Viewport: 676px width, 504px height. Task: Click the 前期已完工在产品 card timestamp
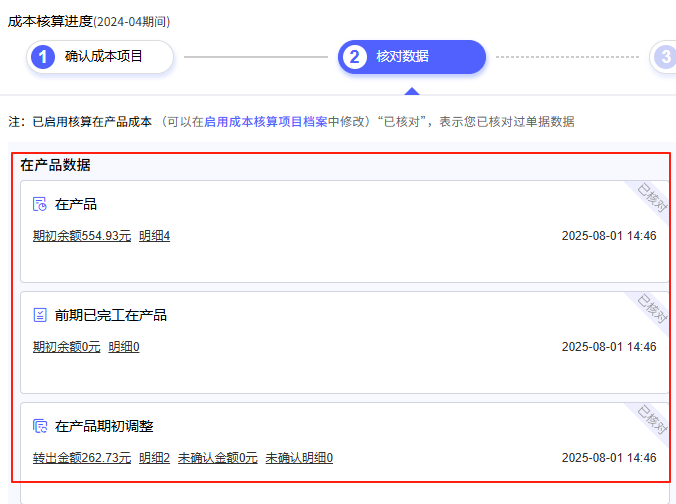pos(609,347)
